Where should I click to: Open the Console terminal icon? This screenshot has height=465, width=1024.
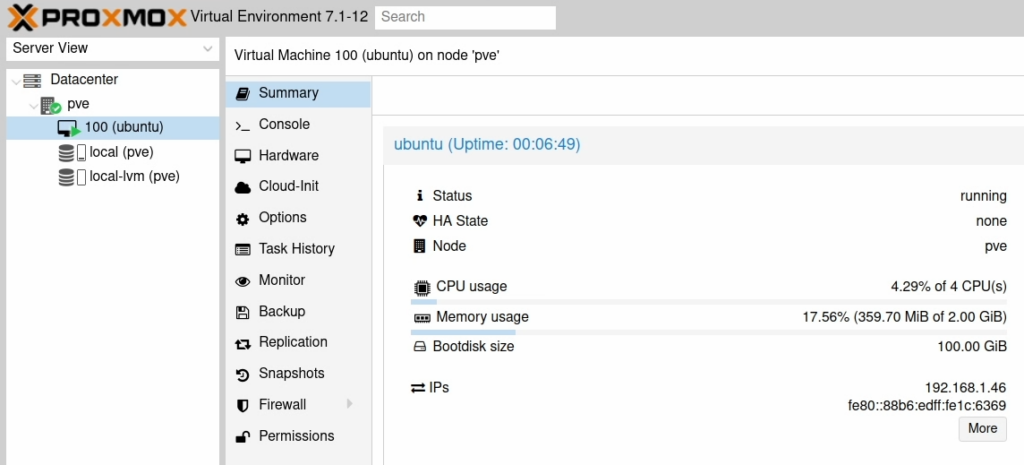tap(242, 125)
